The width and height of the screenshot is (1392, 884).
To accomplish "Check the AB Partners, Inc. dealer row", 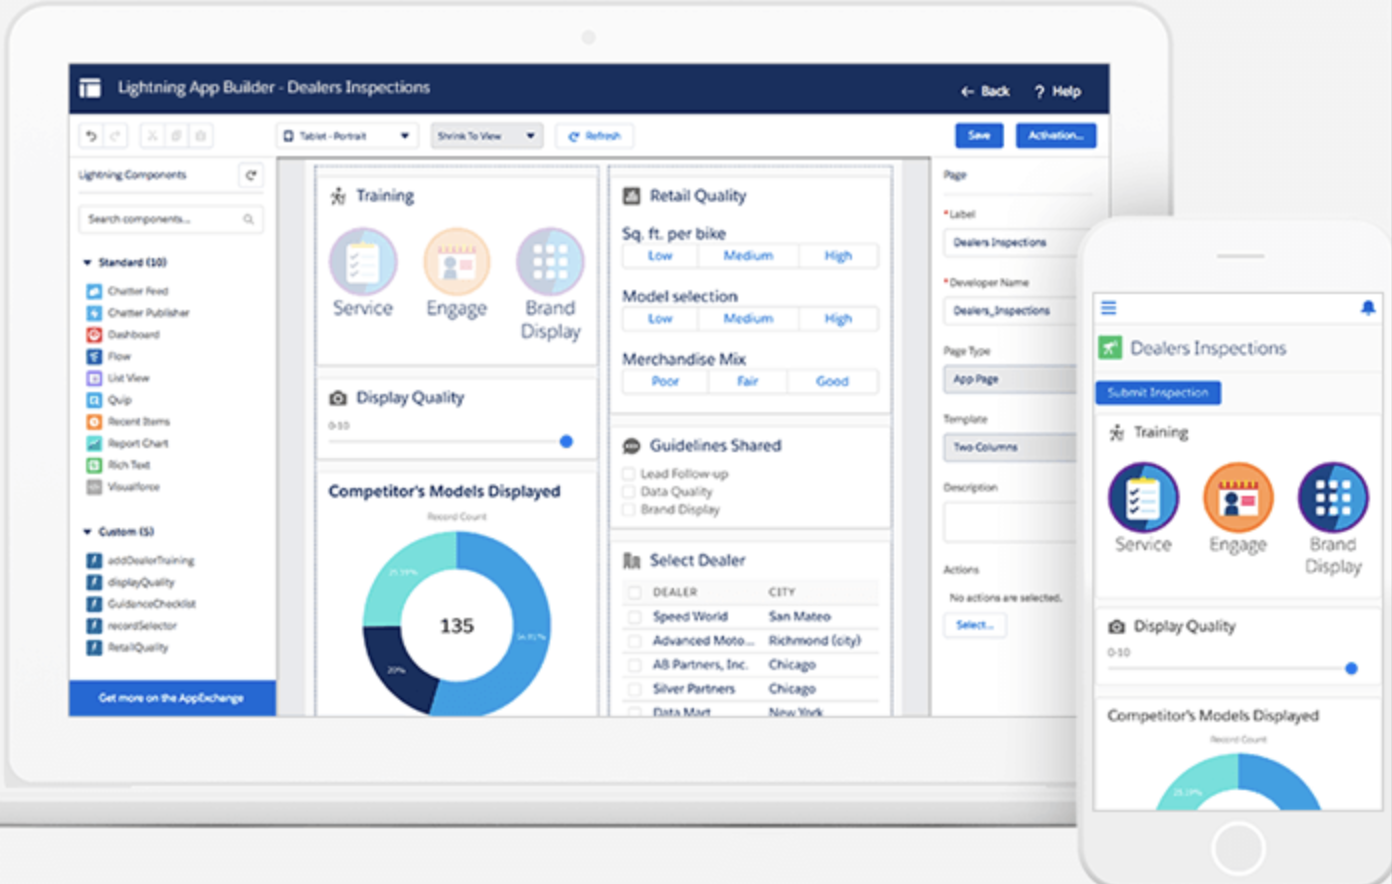I will pos(634,665).
